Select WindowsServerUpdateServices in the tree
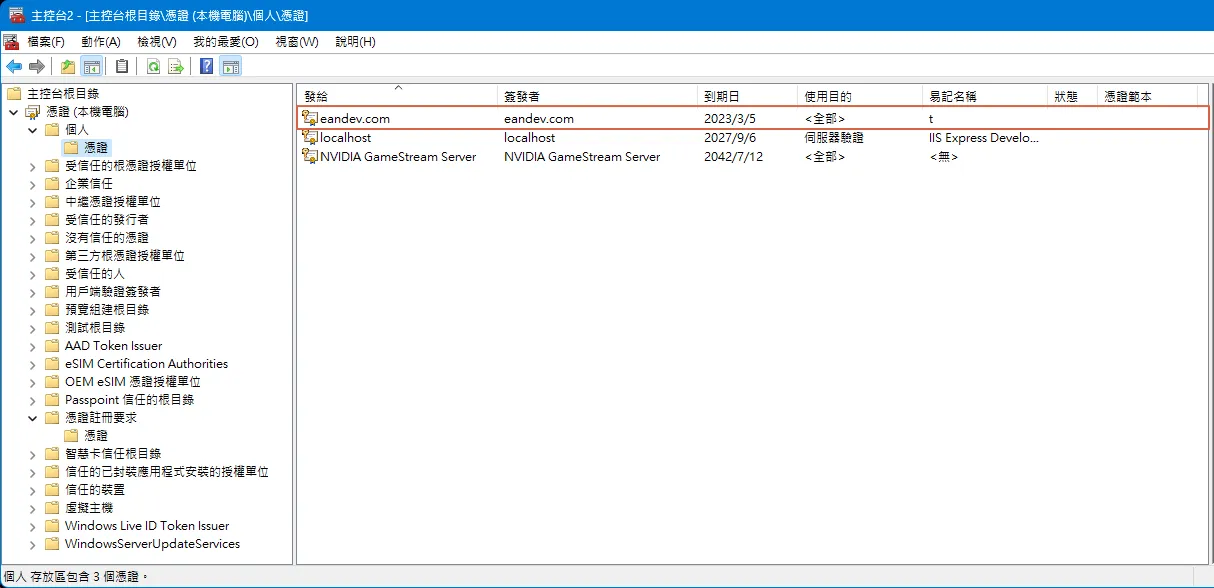This screenshot has width=1214, height=588. (152, 544)
